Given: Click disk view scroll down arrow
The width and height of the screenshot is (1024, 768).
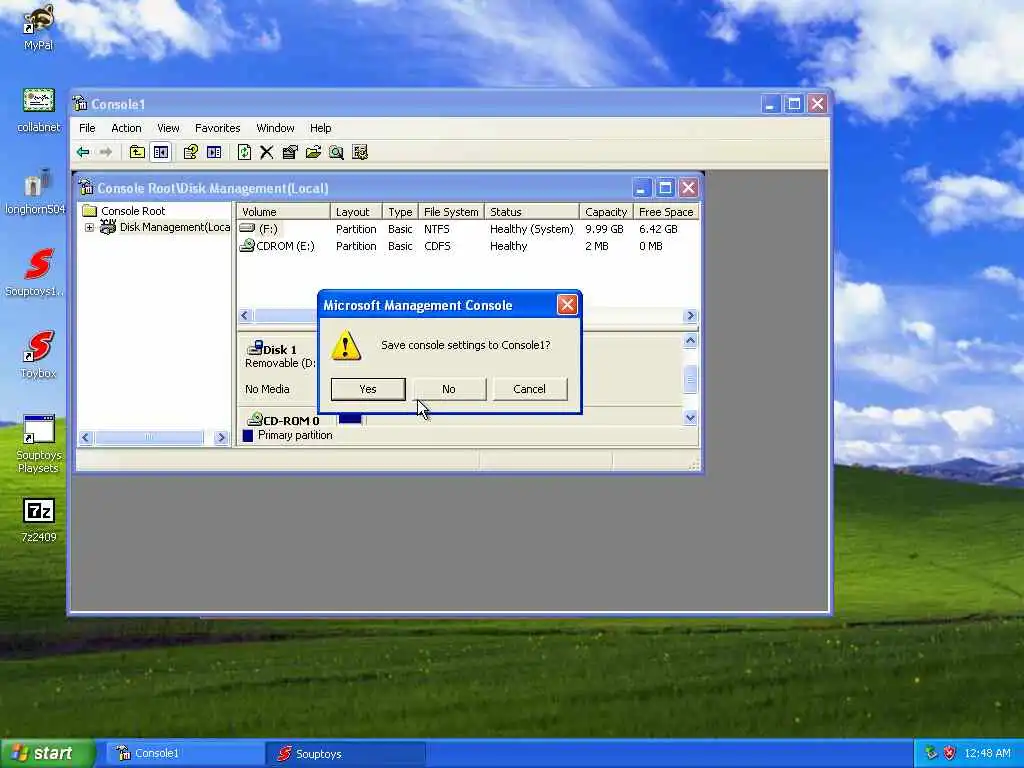Looking at the screenshot, I should click(x=690, y=417).
